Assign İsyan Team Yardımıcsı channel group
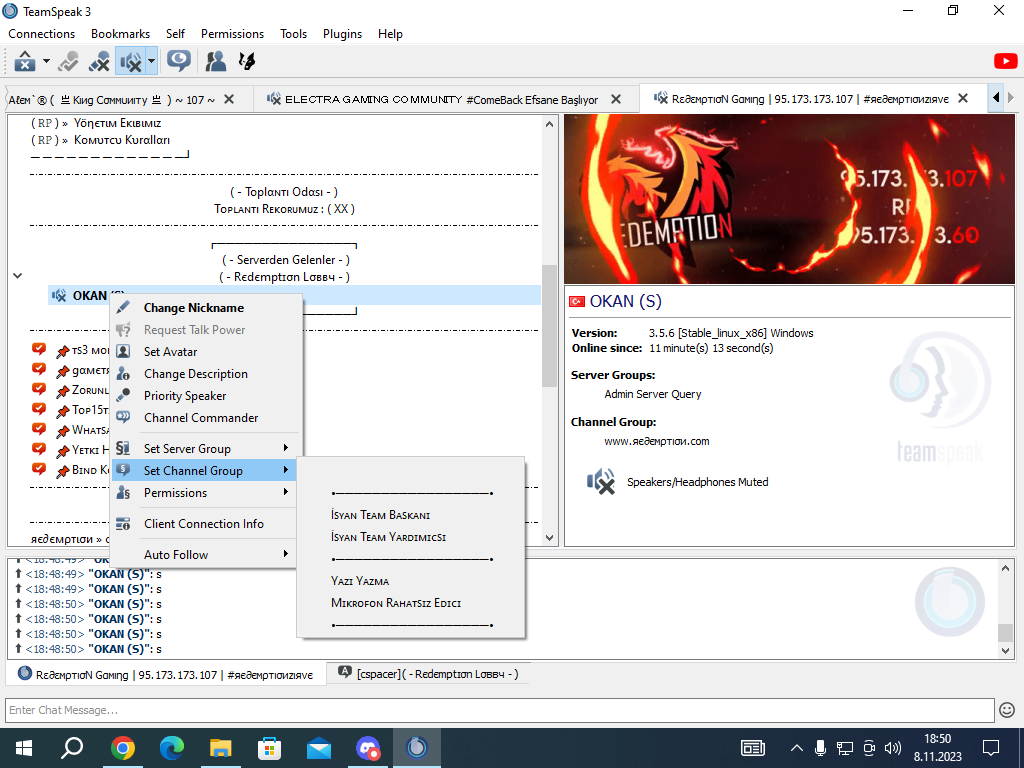The height and width of the screenshot is (768, 1024). pyautogui.click(x=411, y=537)
